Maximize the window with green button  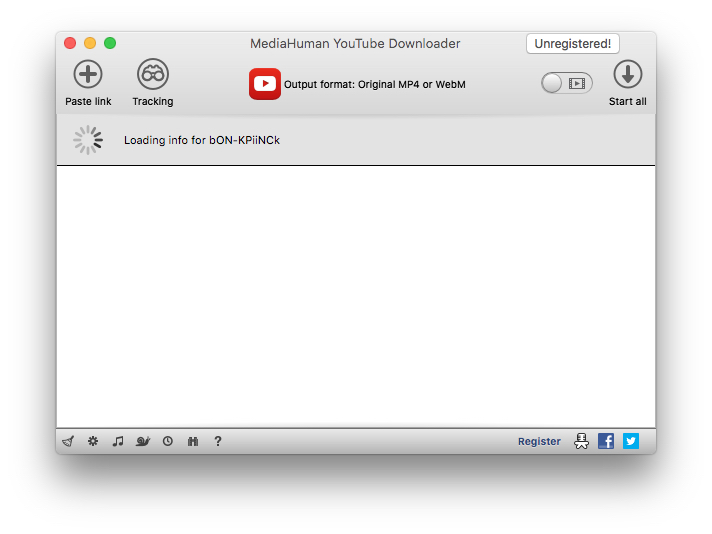pos(110,43)
